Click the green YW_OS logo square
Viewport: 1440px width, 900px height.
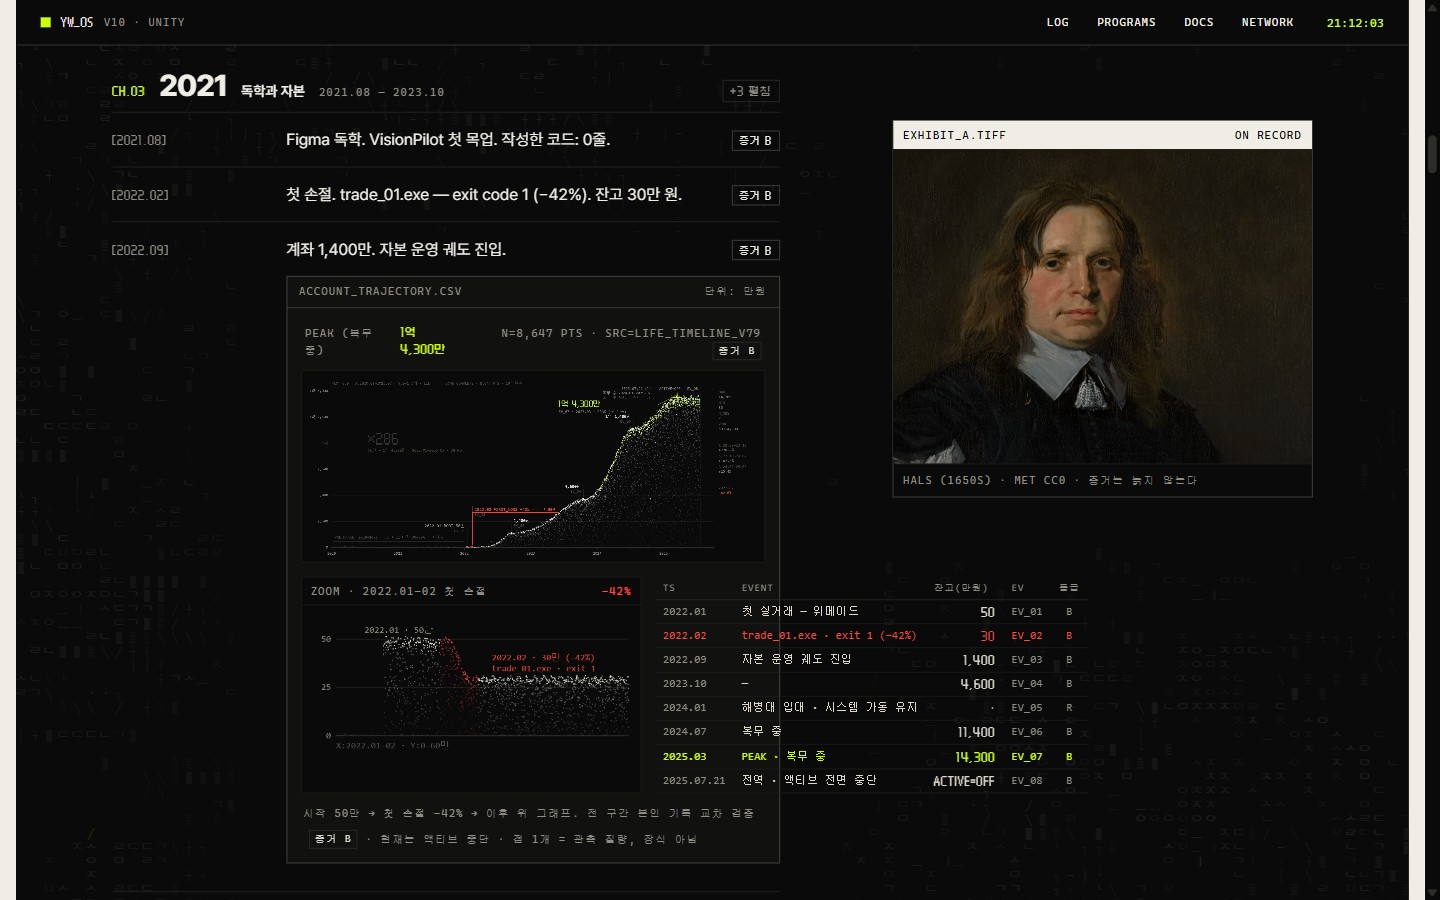(x=45, y=22)
